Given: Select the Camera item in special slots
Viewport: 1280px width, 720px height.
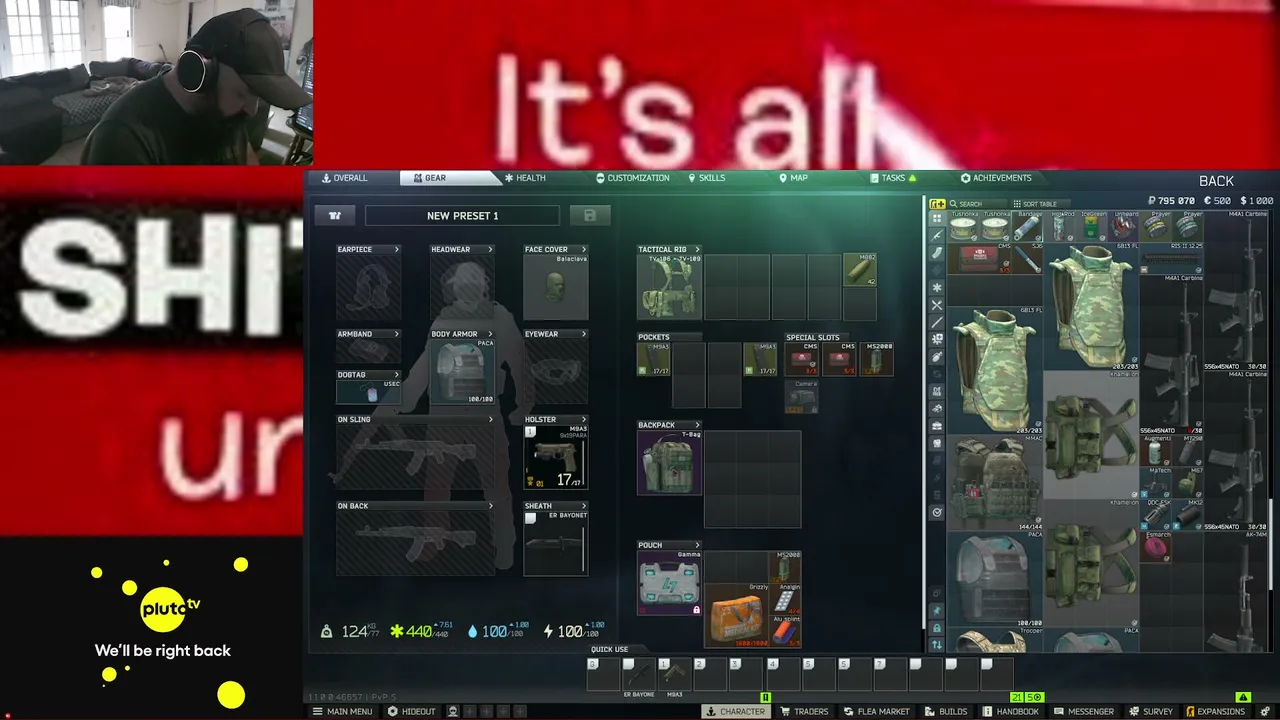Looking at the screenshot, I should (803, 396).
